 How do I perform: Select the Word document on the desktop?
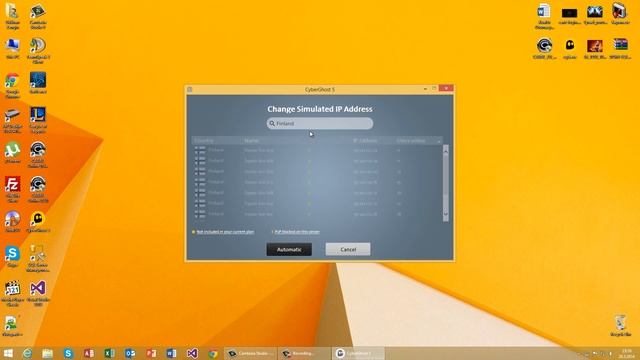(544, 17)
